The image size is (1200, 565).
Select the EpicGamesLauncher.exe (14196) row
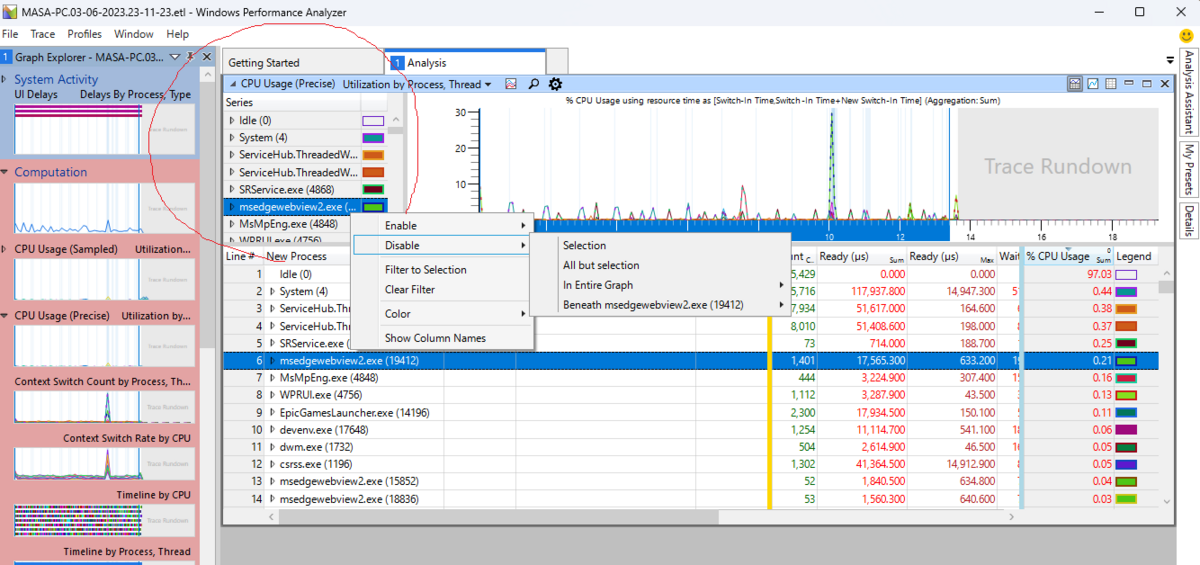tap(690, 412)
